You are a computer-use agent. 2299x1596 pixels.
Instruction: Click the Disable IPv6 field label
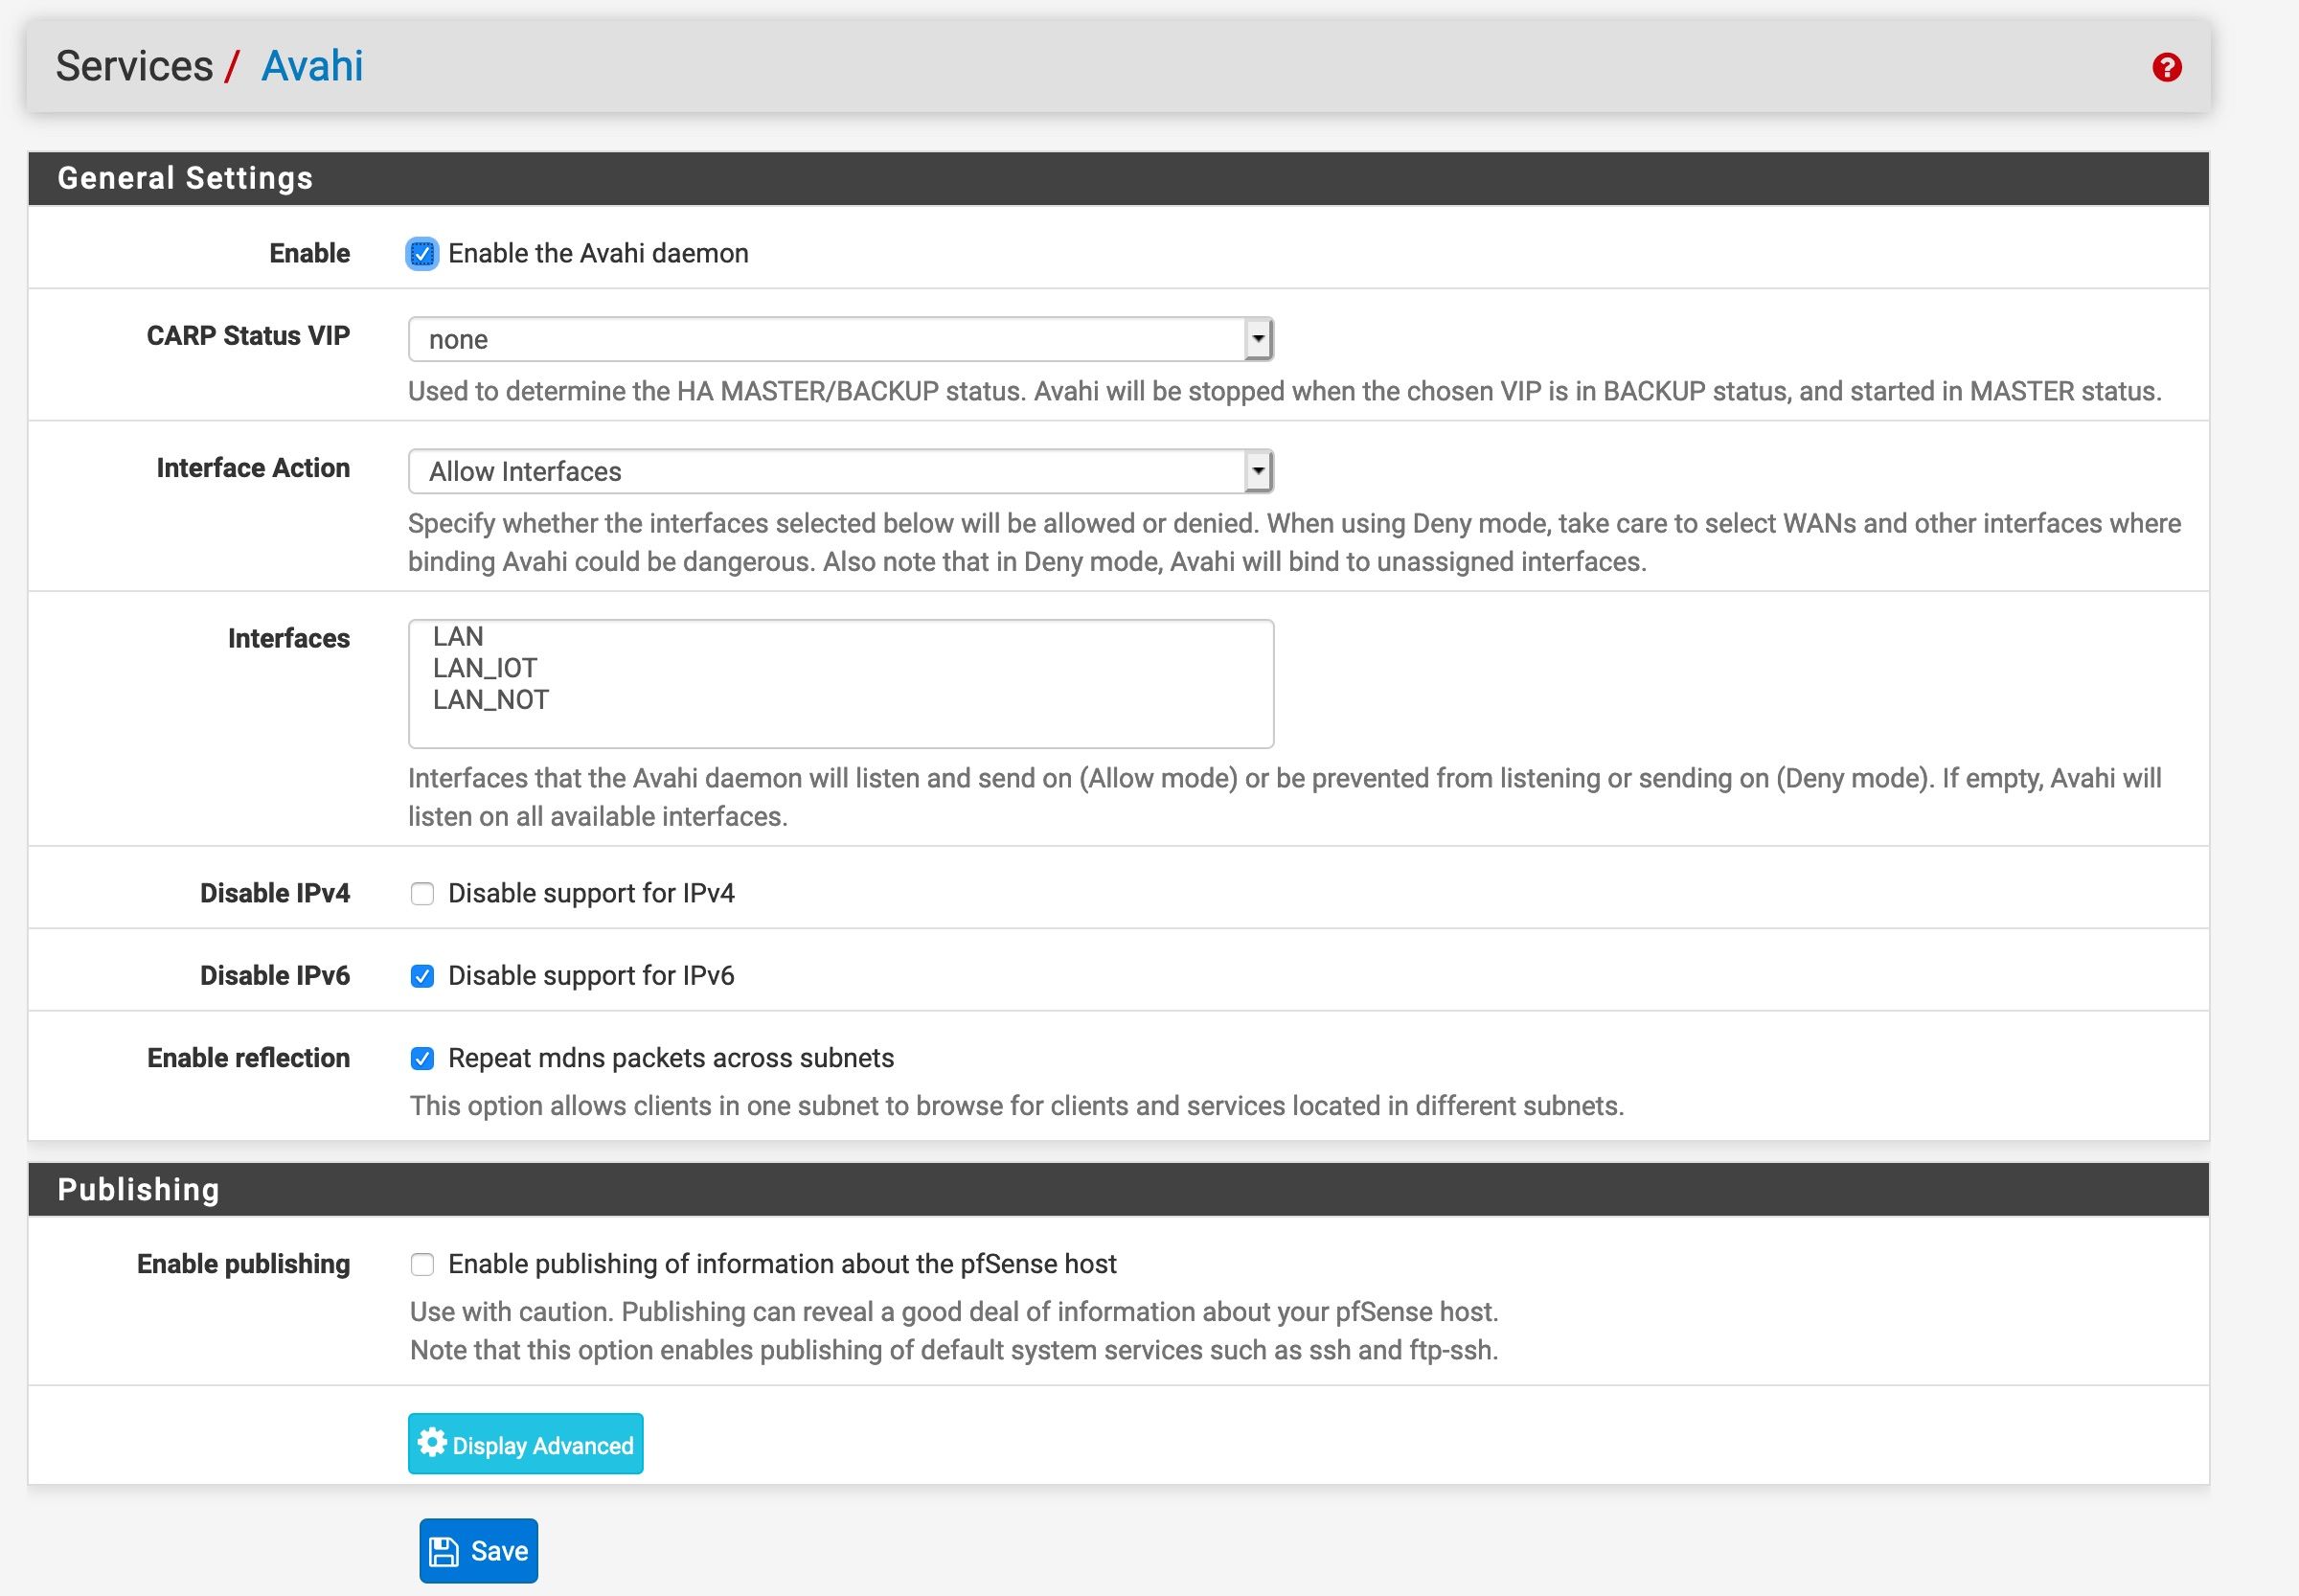tap(275, 976)
